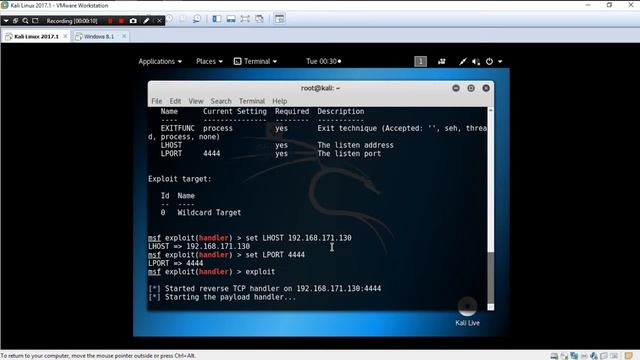Click 'Started reverse TCP handler' line
Image resolution: width=640 pixels, height=360 pixels.
tap(273, 289)
